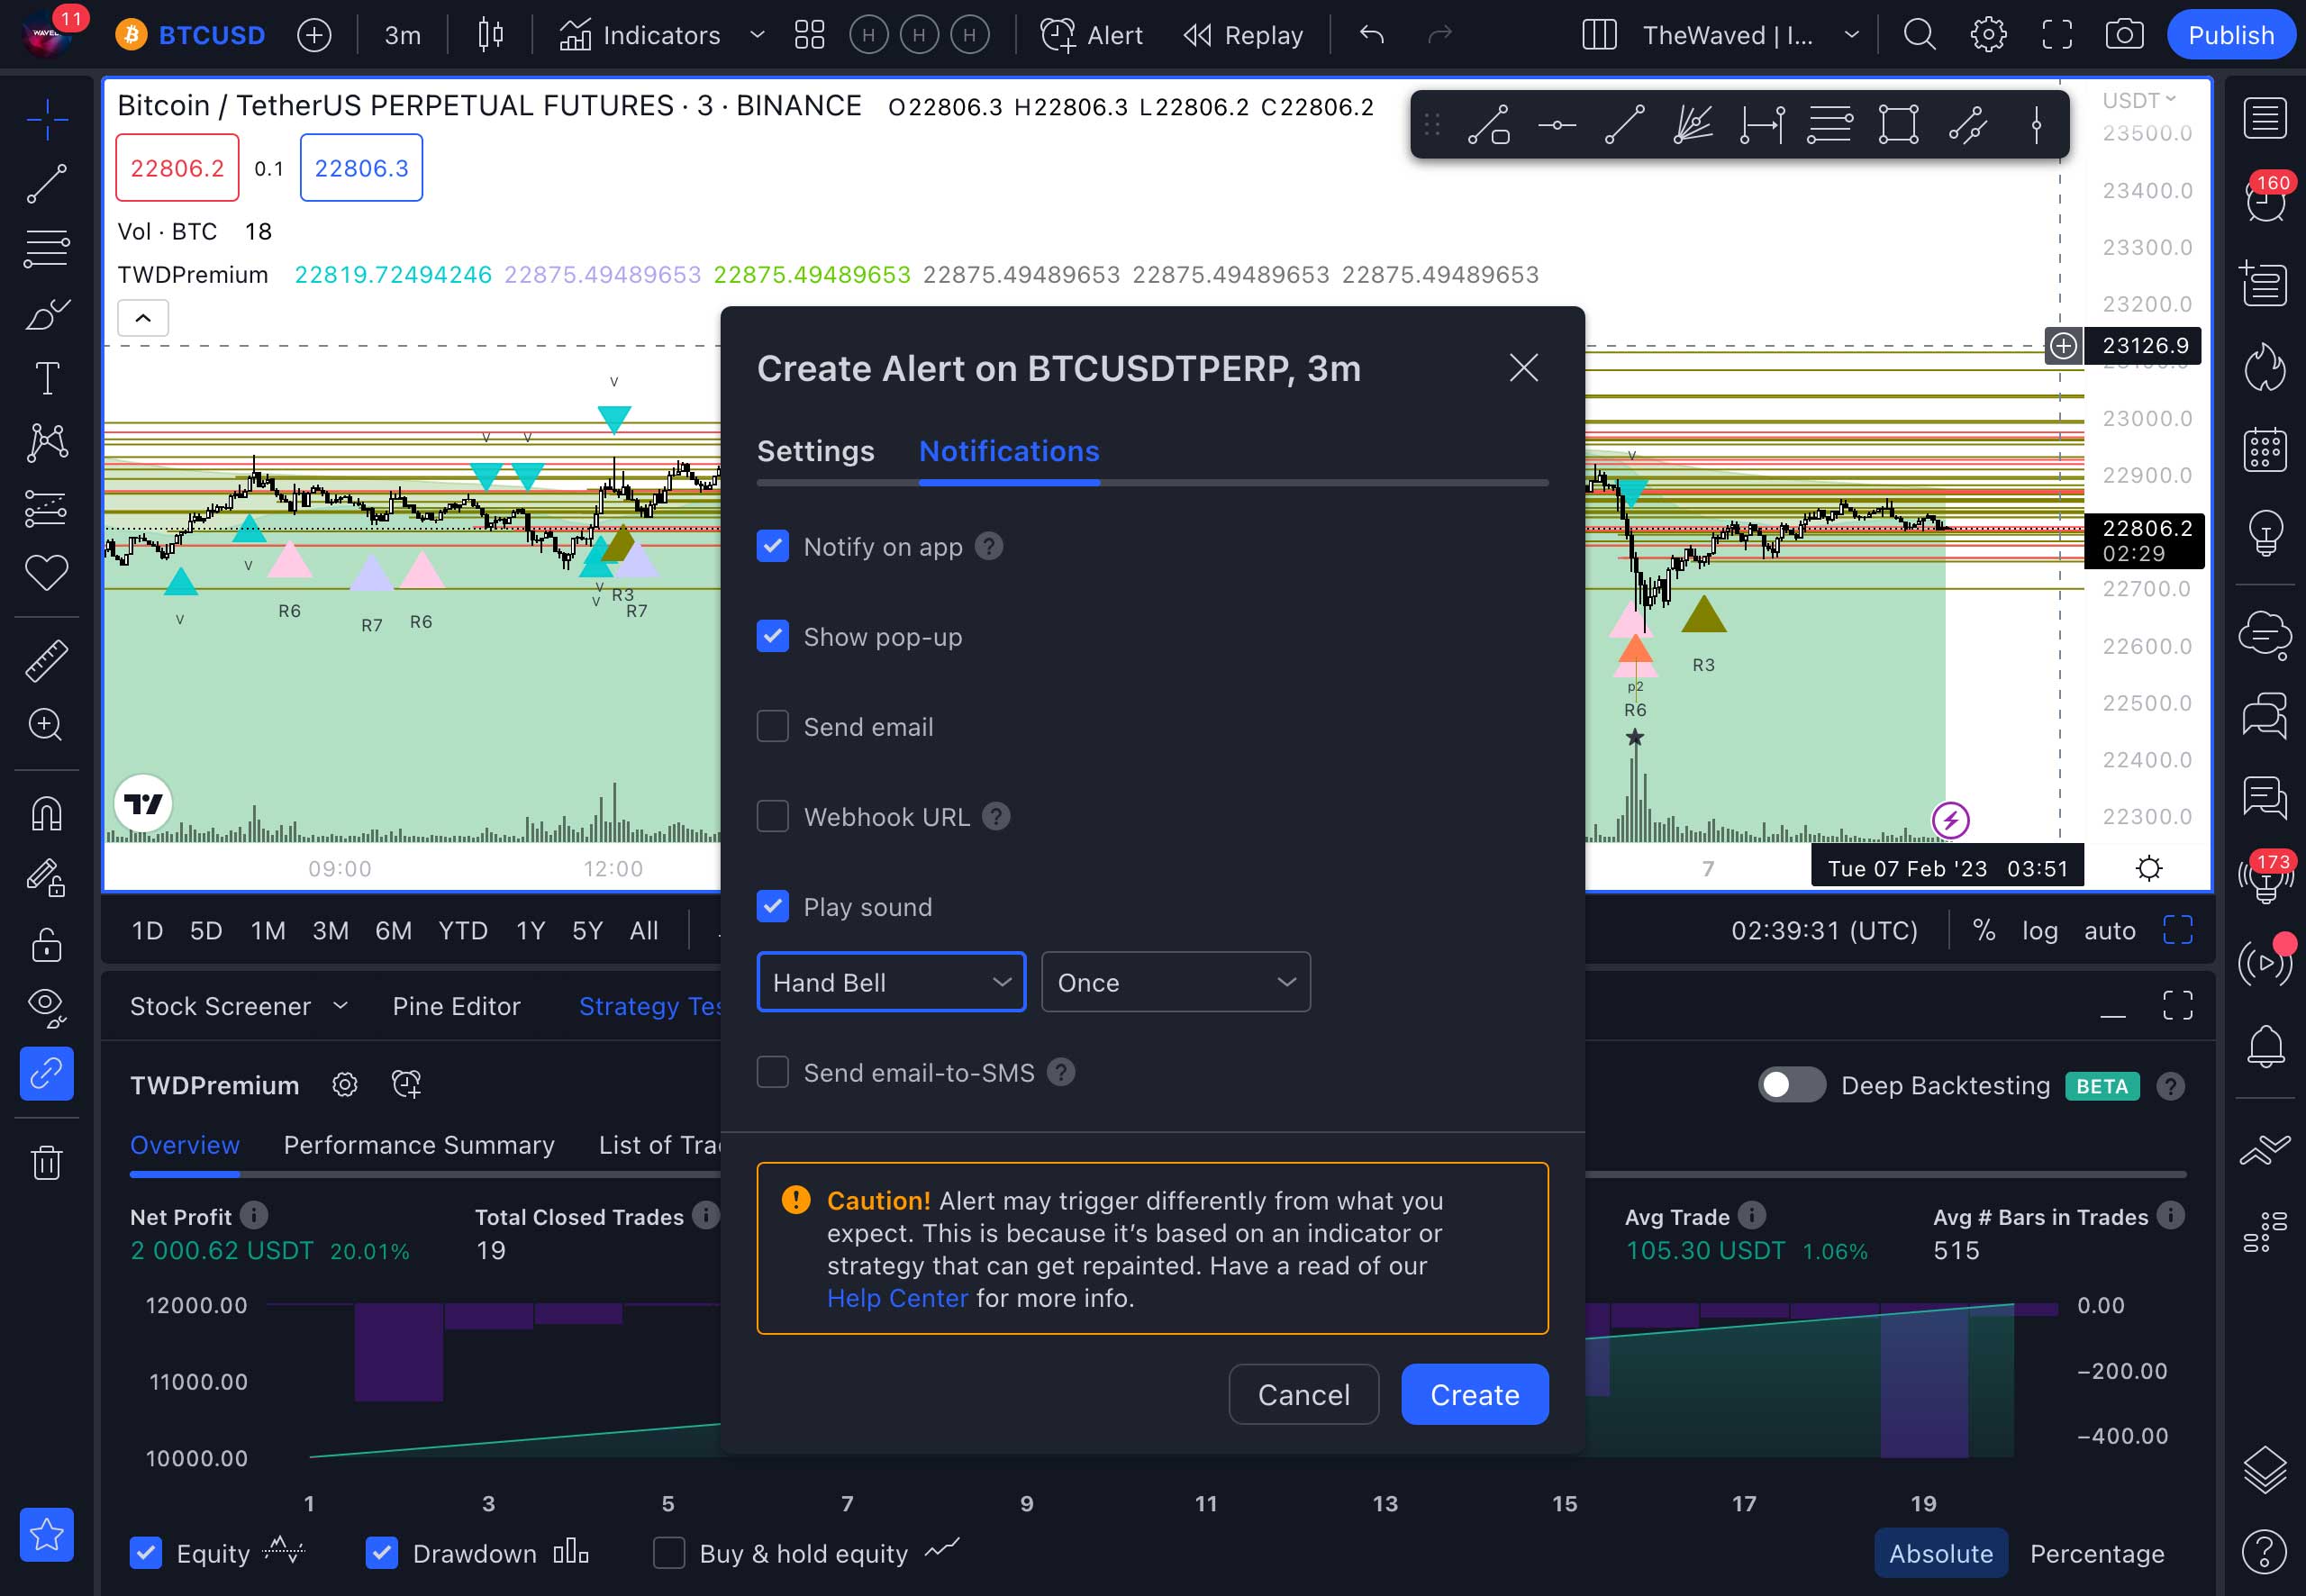Click the Publish button
Image resolution: width=2306 pixels, height=1596 pixels.
point(2231,35)
